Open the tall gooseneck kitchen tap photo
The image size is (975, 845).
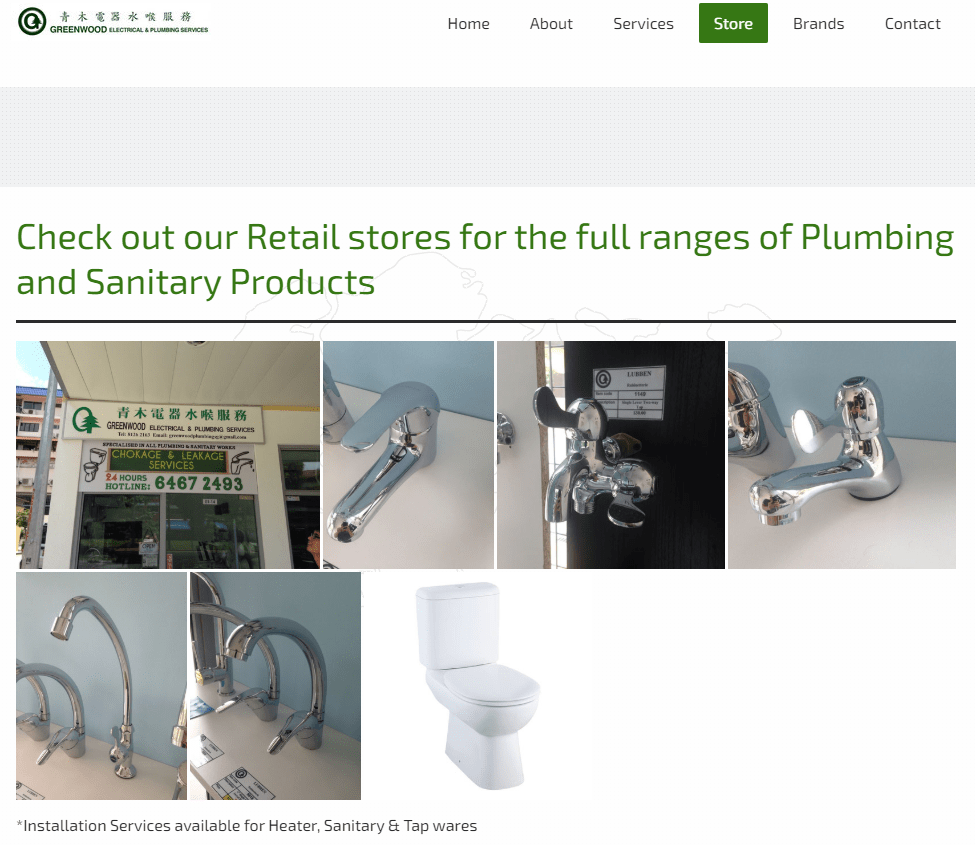(x=101, y=686)
